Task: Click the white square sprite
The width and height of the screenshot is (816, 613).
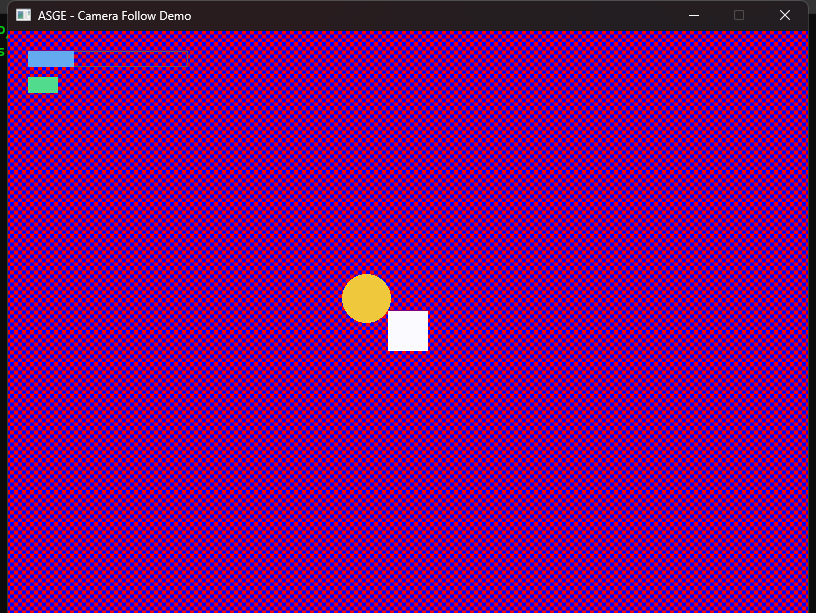Action: [408, 331]
